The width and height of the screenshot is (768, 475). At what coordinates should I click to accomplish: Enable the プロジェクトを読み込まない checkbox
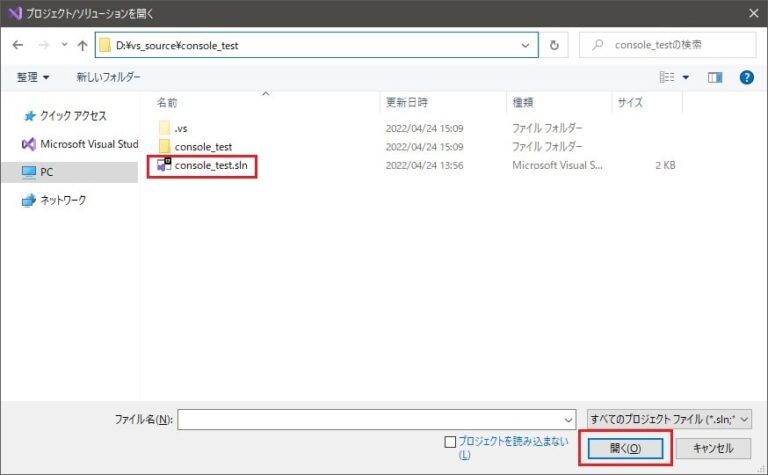click(x=450, y=441)
